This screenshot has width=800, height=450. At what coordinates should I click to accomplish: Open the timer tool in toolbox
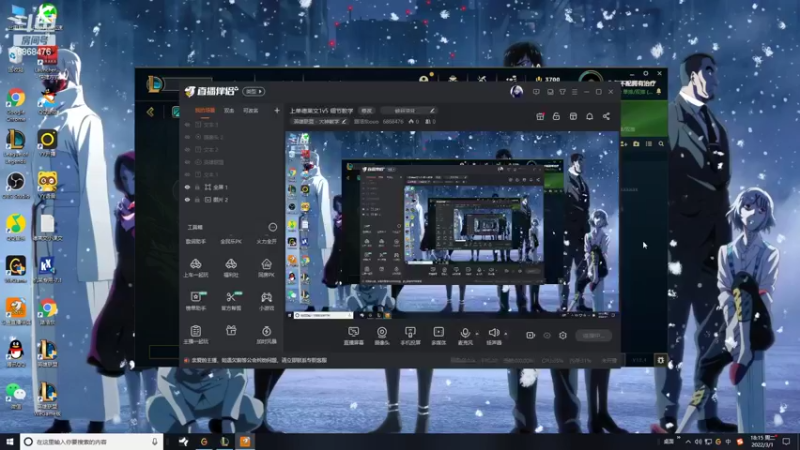[266, 335]
